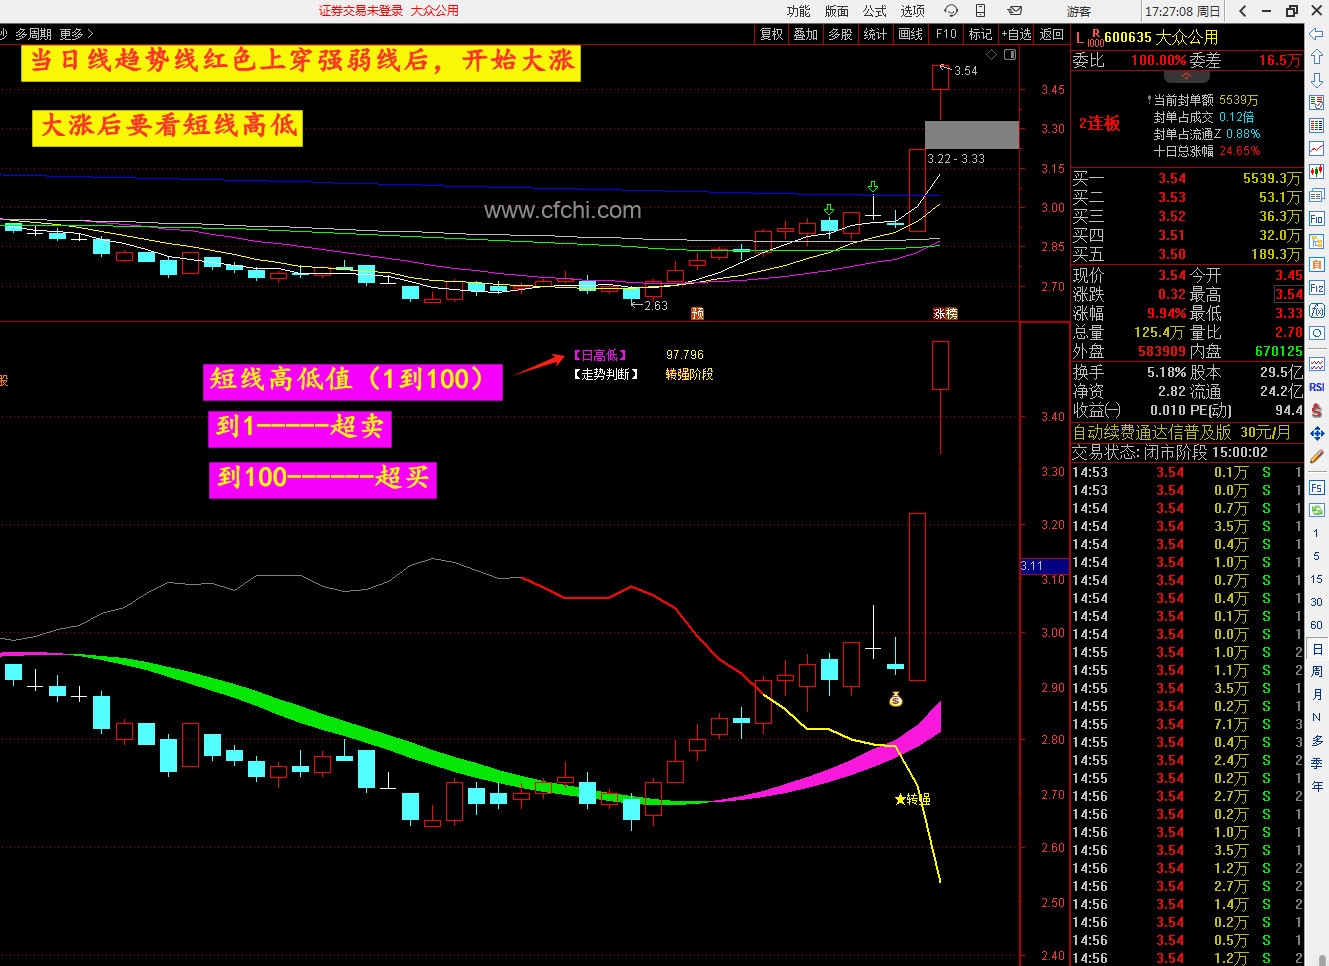
Task: Click the down arrow sidebar icon
Action: (1317, 79)
